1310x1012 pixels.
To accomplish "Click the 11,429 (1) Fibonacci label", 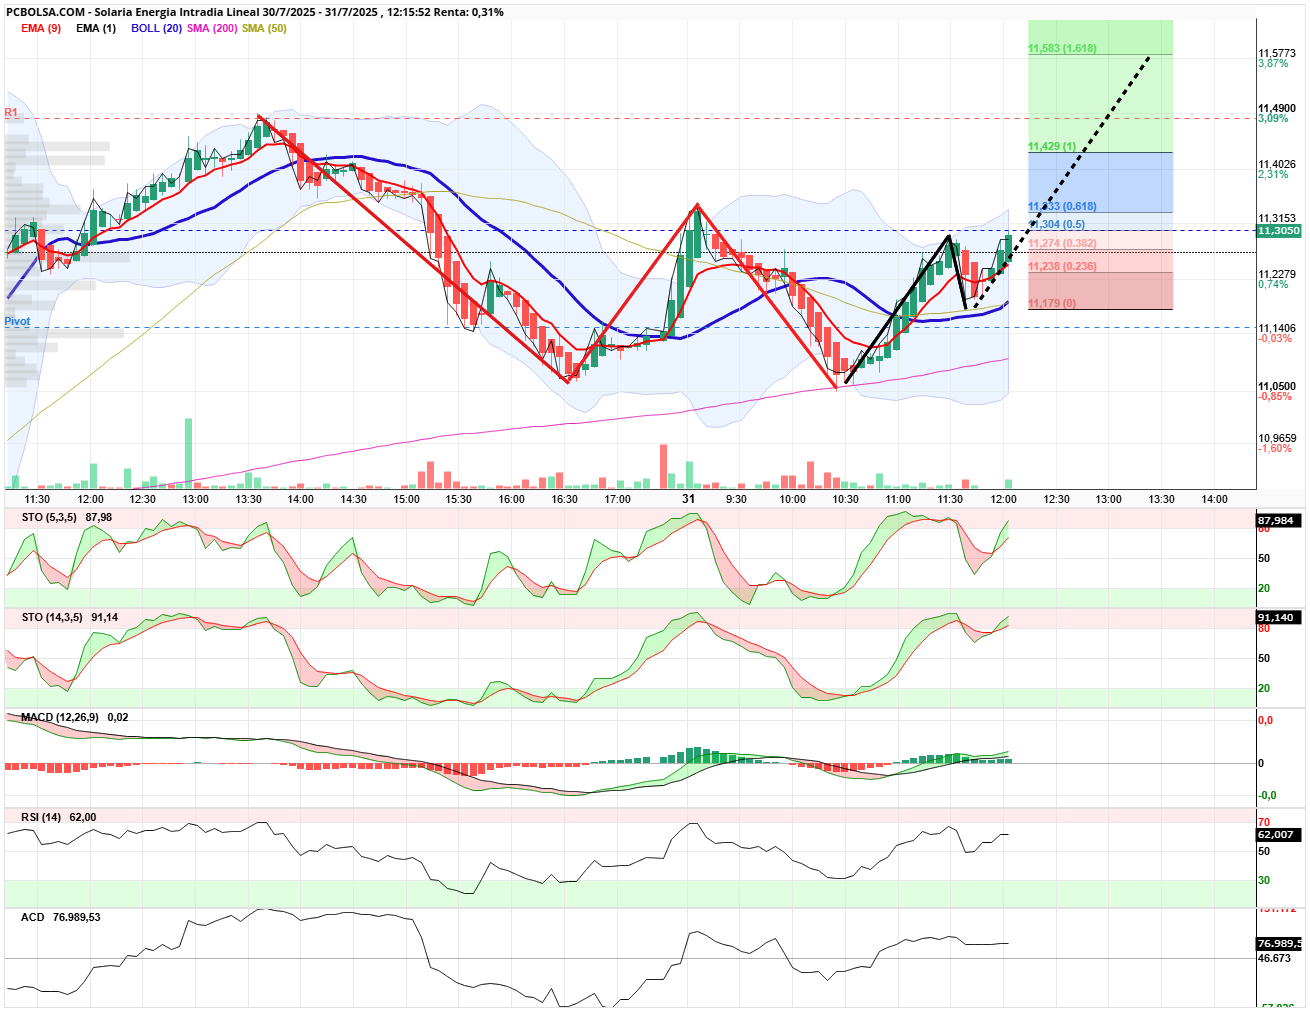I will pos(1052,146).
